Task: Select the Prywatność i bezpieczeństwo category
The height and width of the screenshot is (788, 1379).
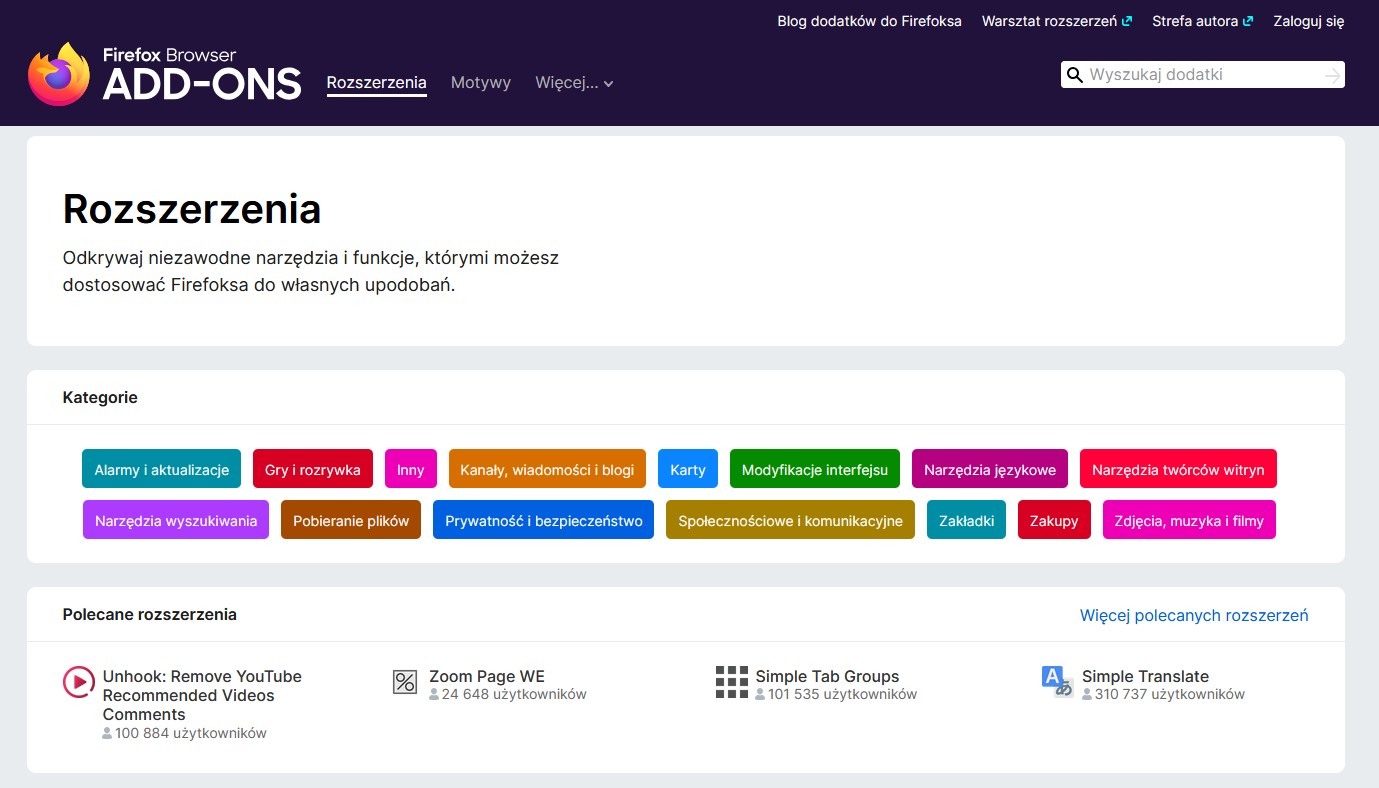Action: 543,519
